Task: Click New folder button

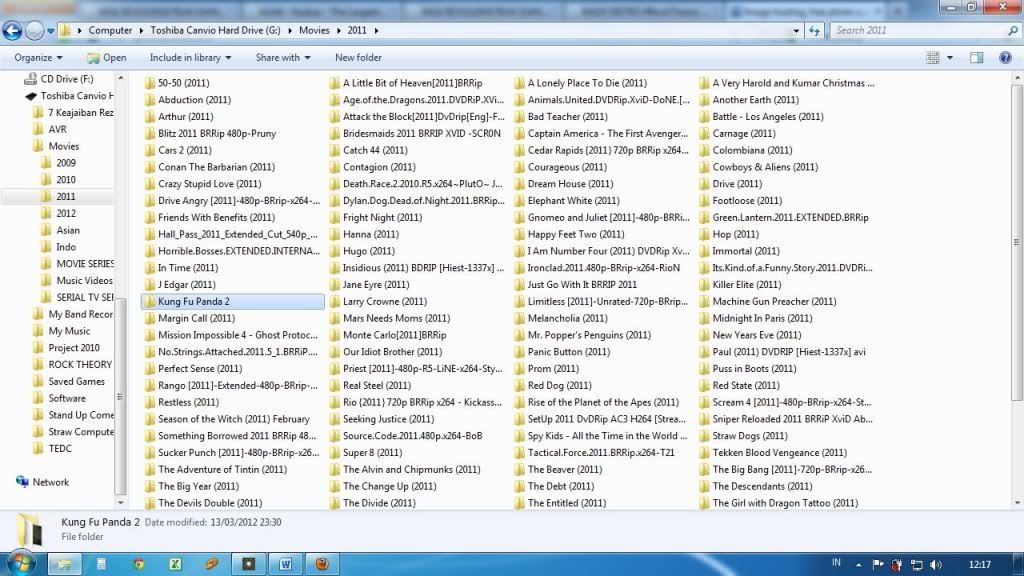Action: pos(358,57)
